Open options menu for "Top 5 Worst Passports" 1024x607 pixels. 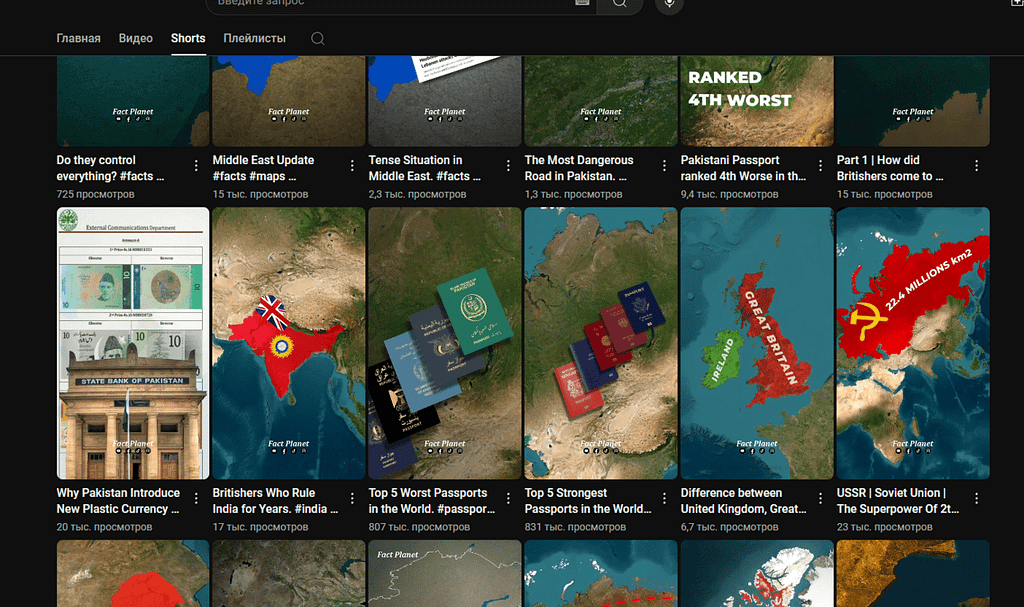pyautogui.click(x=508, y=499)
